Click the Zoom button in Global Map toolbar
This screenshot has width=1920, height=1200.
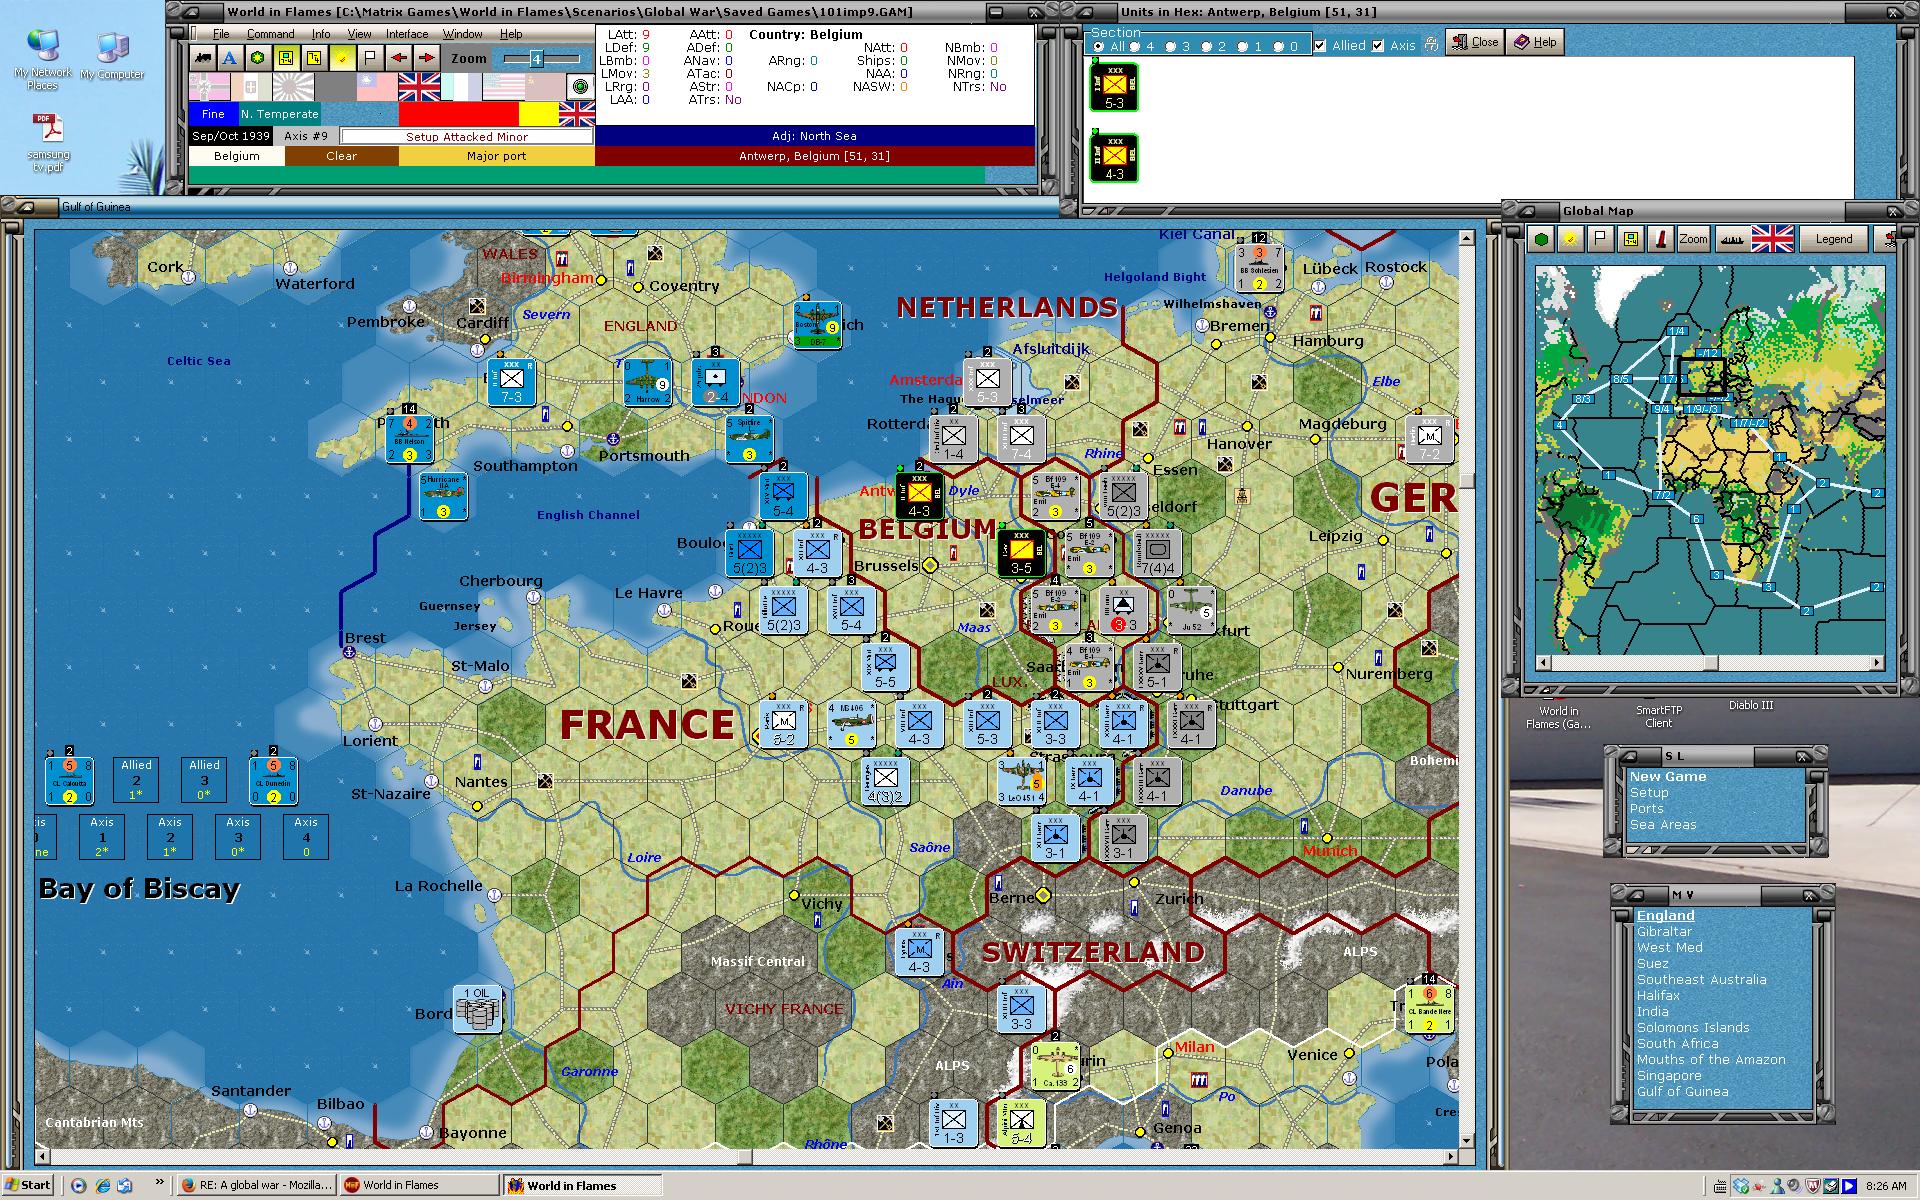click(1693, 239)
